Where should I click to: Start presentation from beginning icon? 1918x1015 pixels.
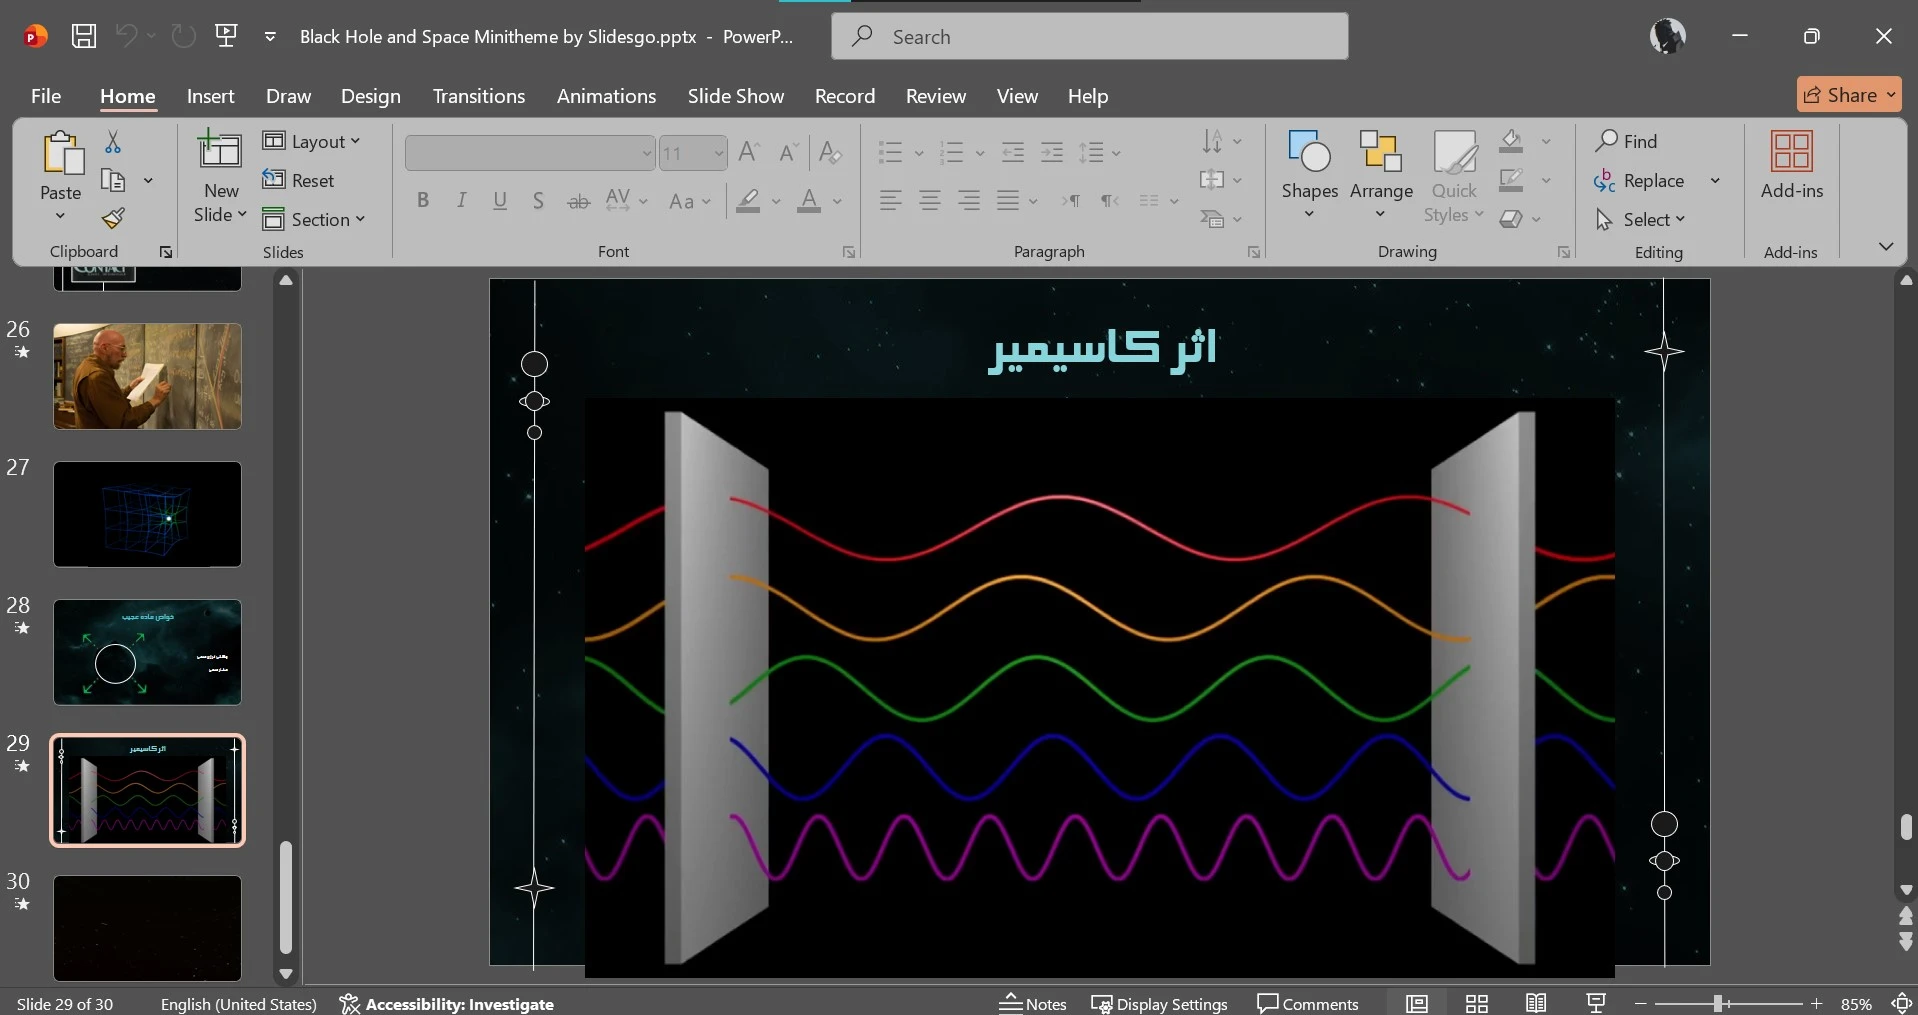click(227, 37)
